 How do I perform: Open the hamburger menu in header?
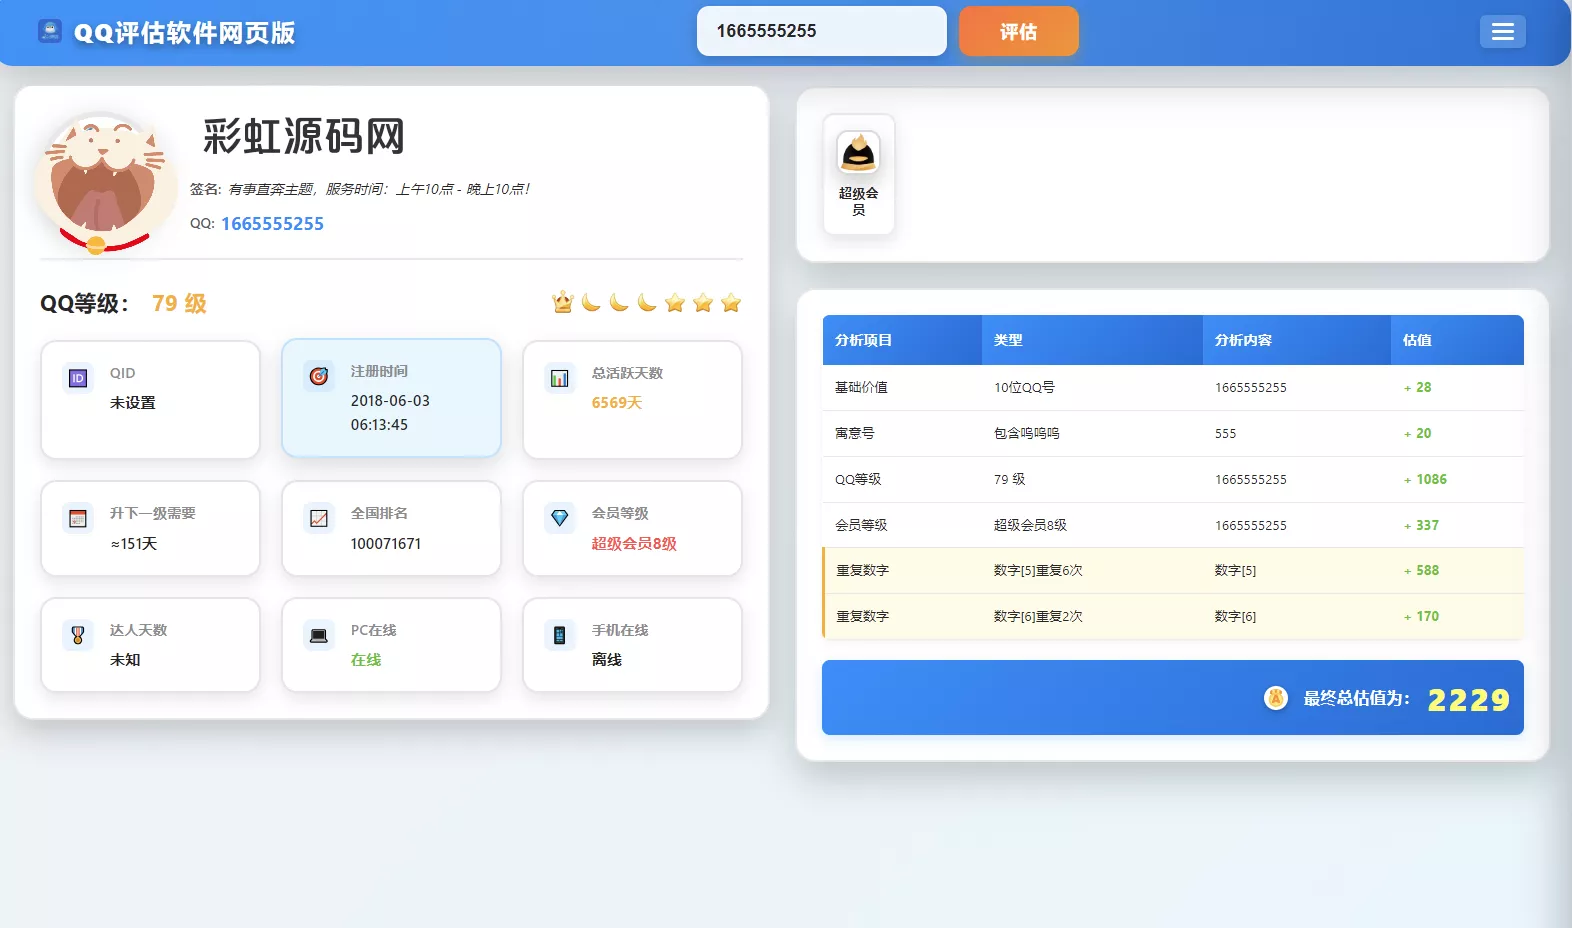coord(1502,32)
